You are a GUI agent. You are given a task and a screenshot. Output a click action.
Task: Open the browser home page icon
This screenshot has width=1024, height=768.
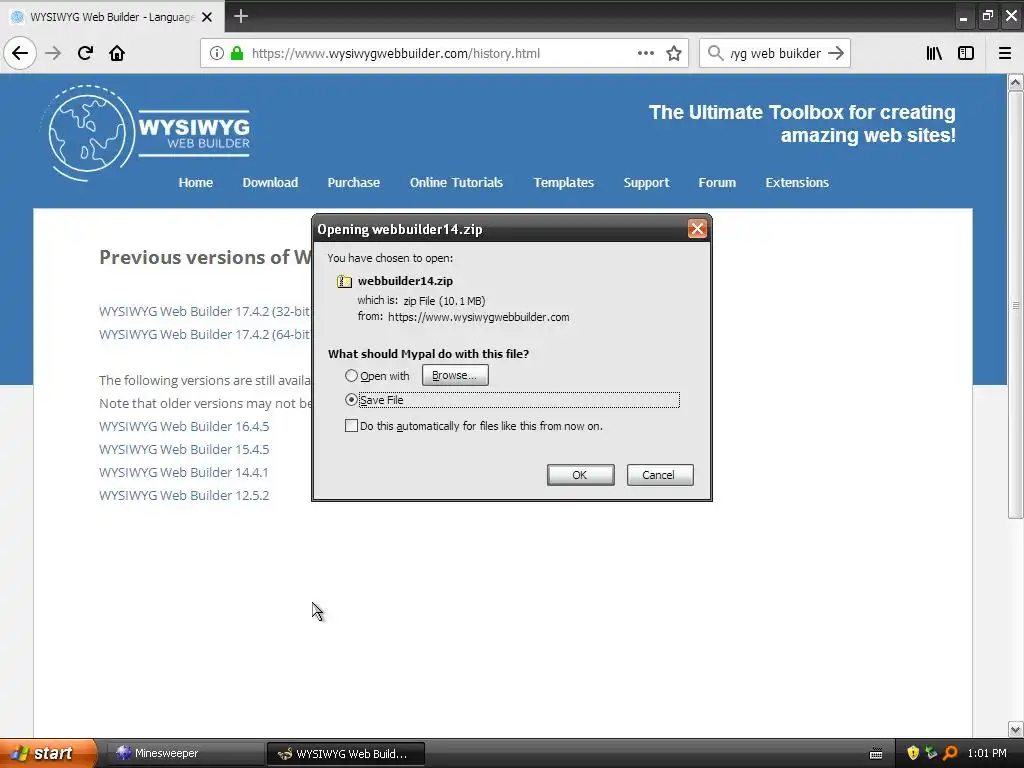[x=117, y=54]
